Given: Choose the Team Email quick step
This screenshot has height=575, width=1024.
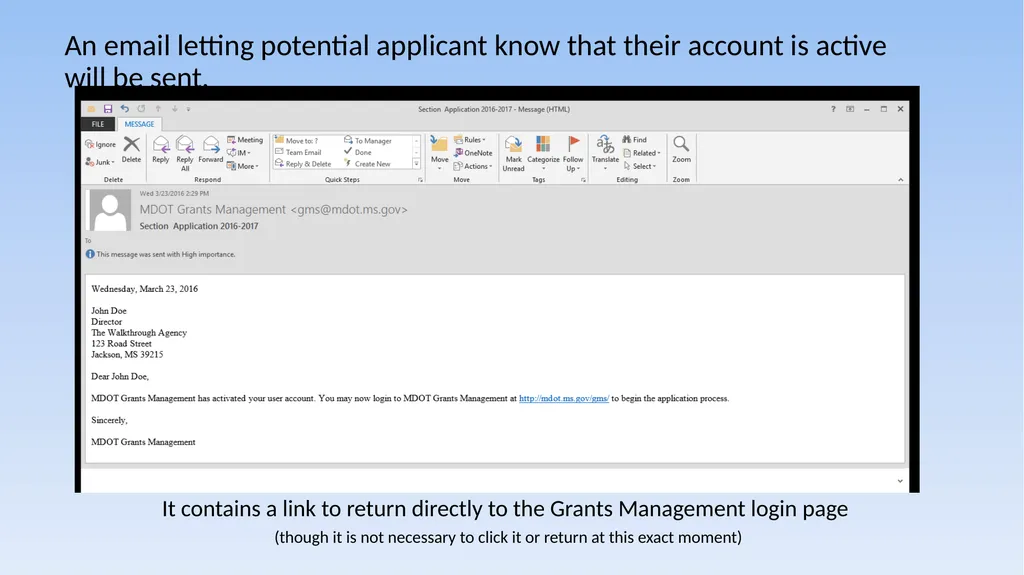Looking at the screenshot, I should click(x=298, y=152).
